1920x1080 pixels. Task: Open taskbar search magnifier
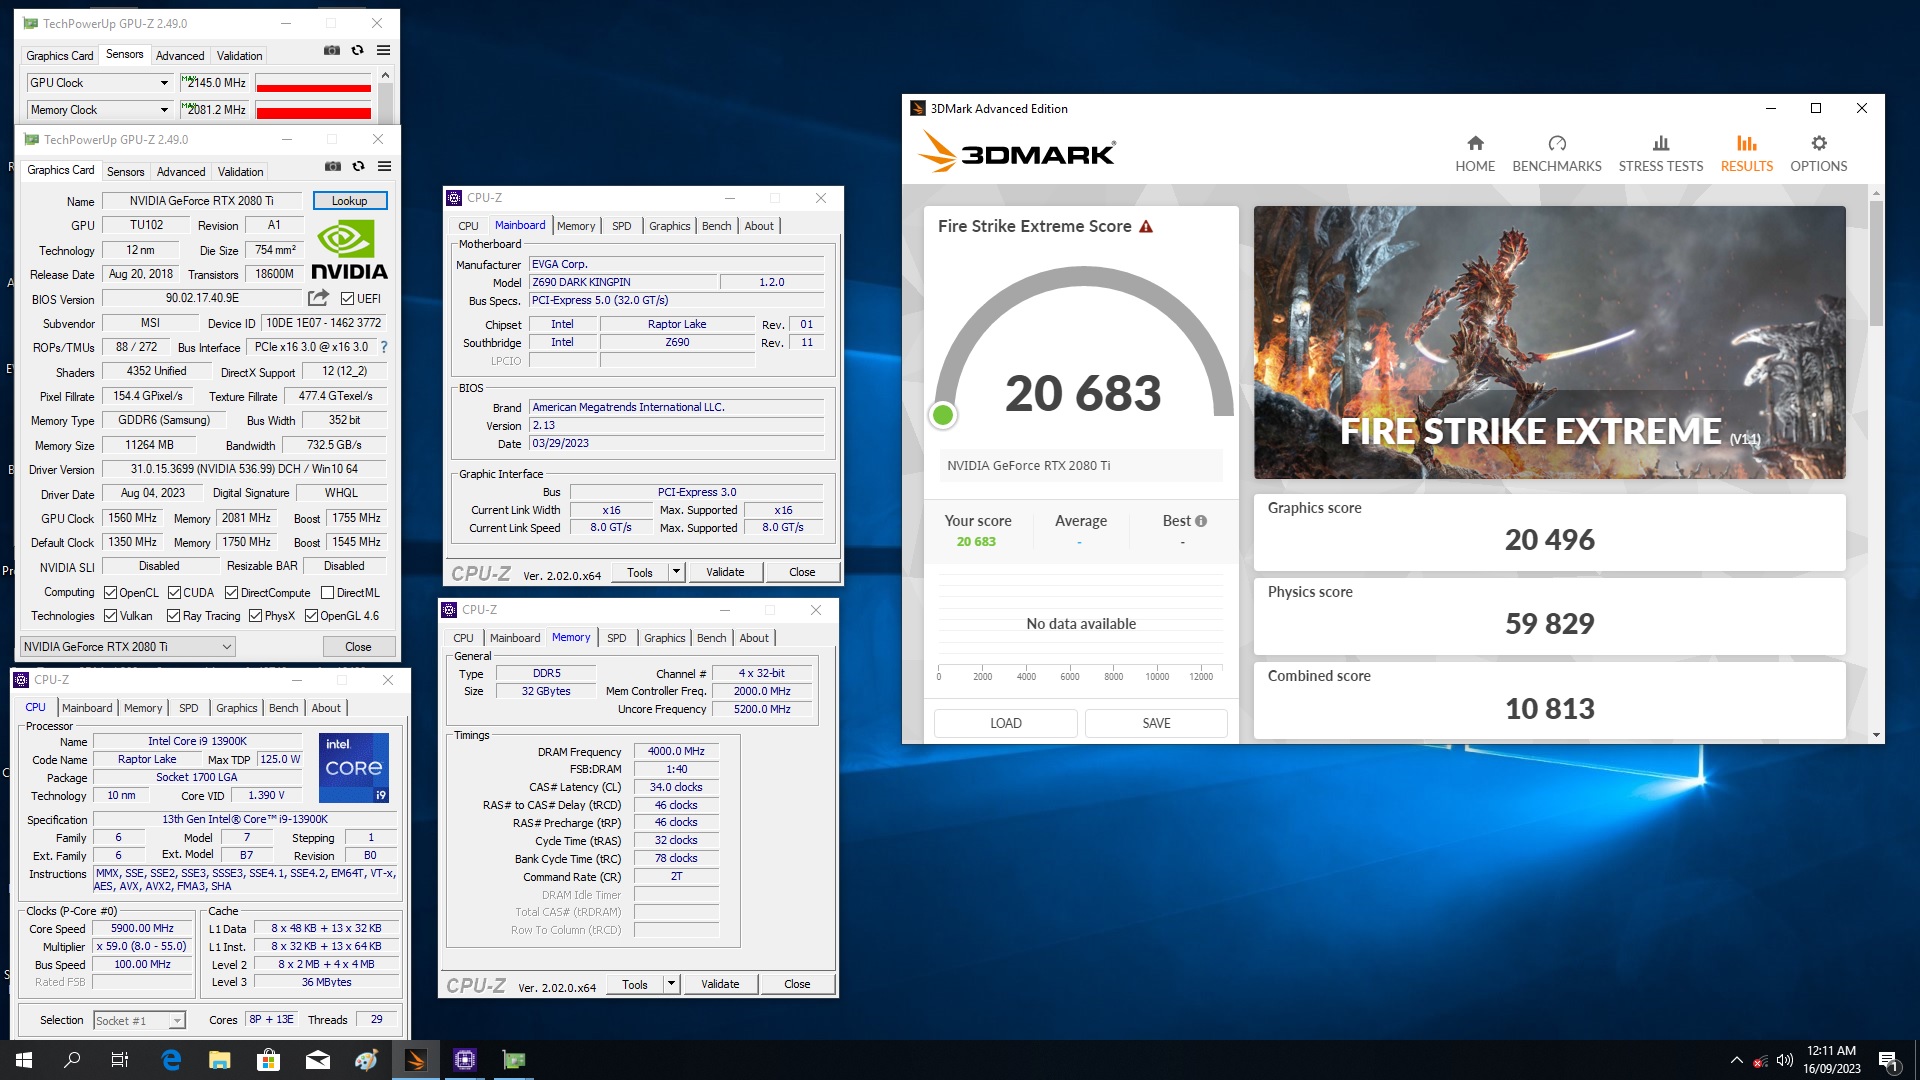coord(72,1060)
